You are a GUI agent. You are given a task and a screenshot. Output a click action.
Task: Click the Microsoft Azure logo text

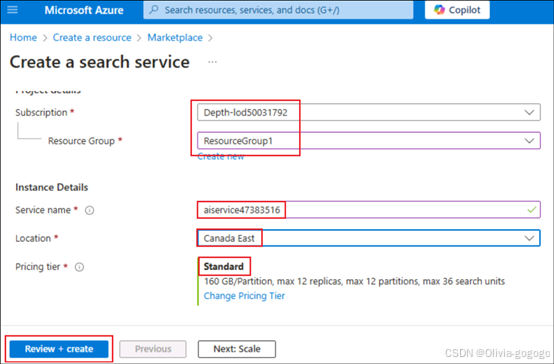click(84, 10)
